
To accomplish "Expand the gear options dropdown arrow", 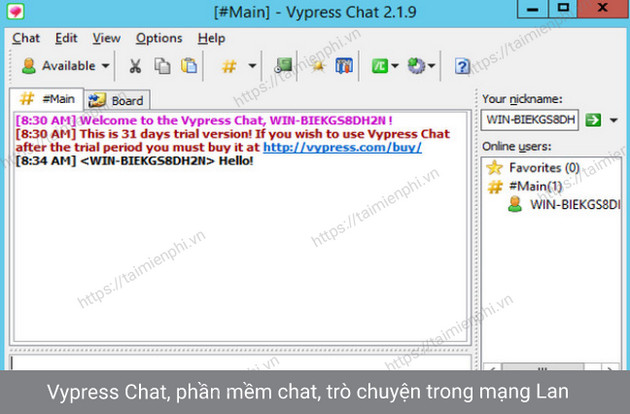I will (x=431, y=66).
